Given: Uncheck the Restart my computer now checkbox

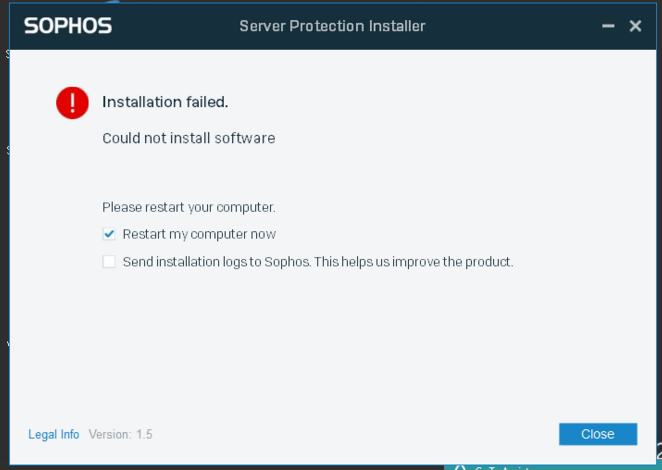Looking at the screenshot, I should pos(109,234).
